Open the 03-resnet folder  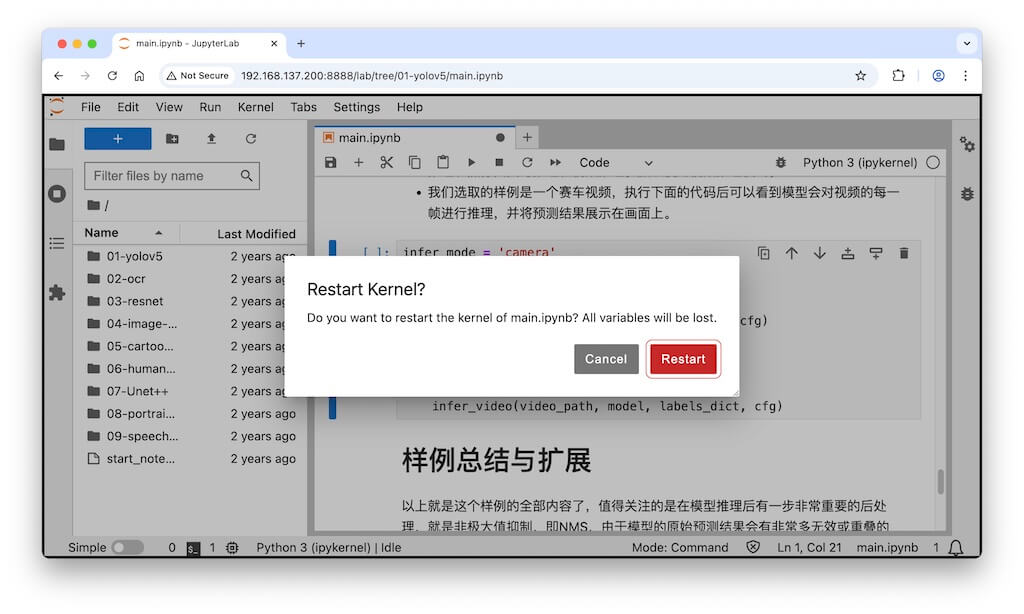135,301
